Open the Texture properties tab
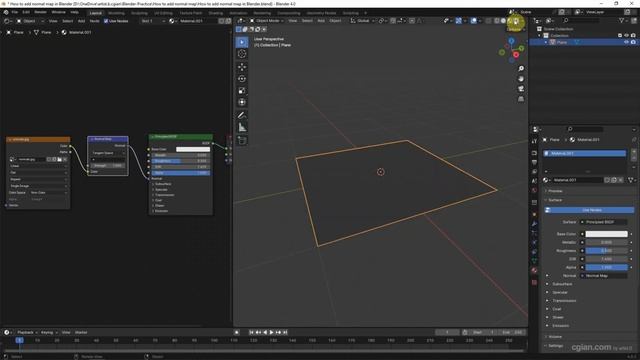This screenshot has height=360, width=640. click(534, 282)
